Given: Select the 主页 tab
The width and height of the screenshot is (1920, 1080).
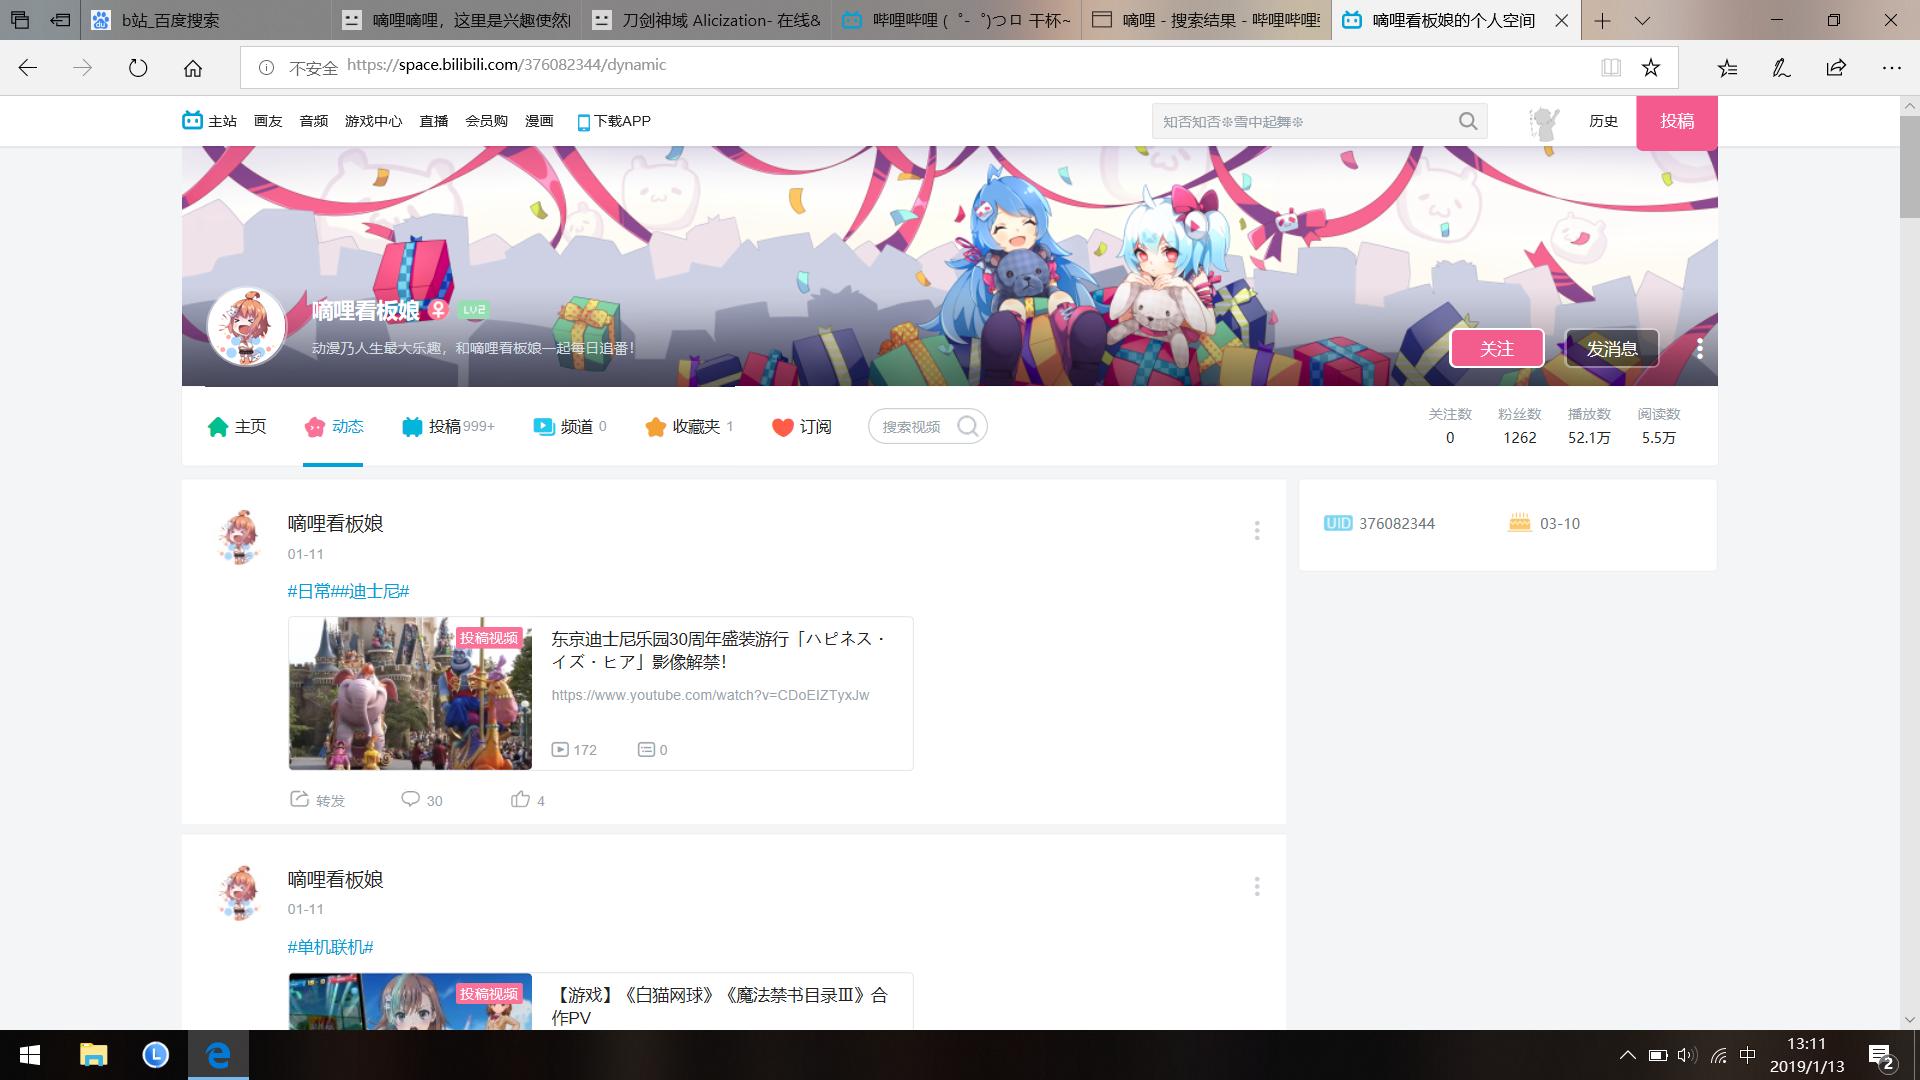Looking at the screenshot, I should click(237, 427).
